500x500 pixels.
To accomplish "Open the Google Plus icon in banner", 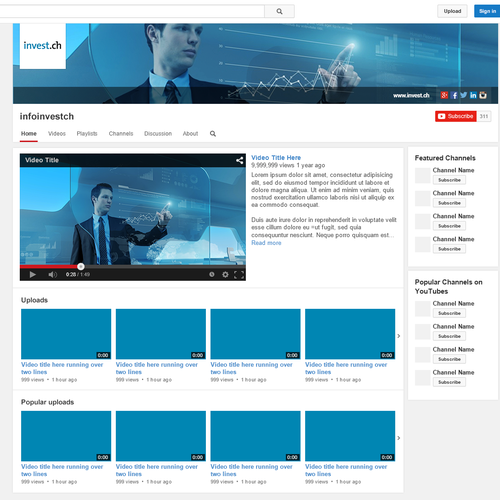I will click(444, 95).
